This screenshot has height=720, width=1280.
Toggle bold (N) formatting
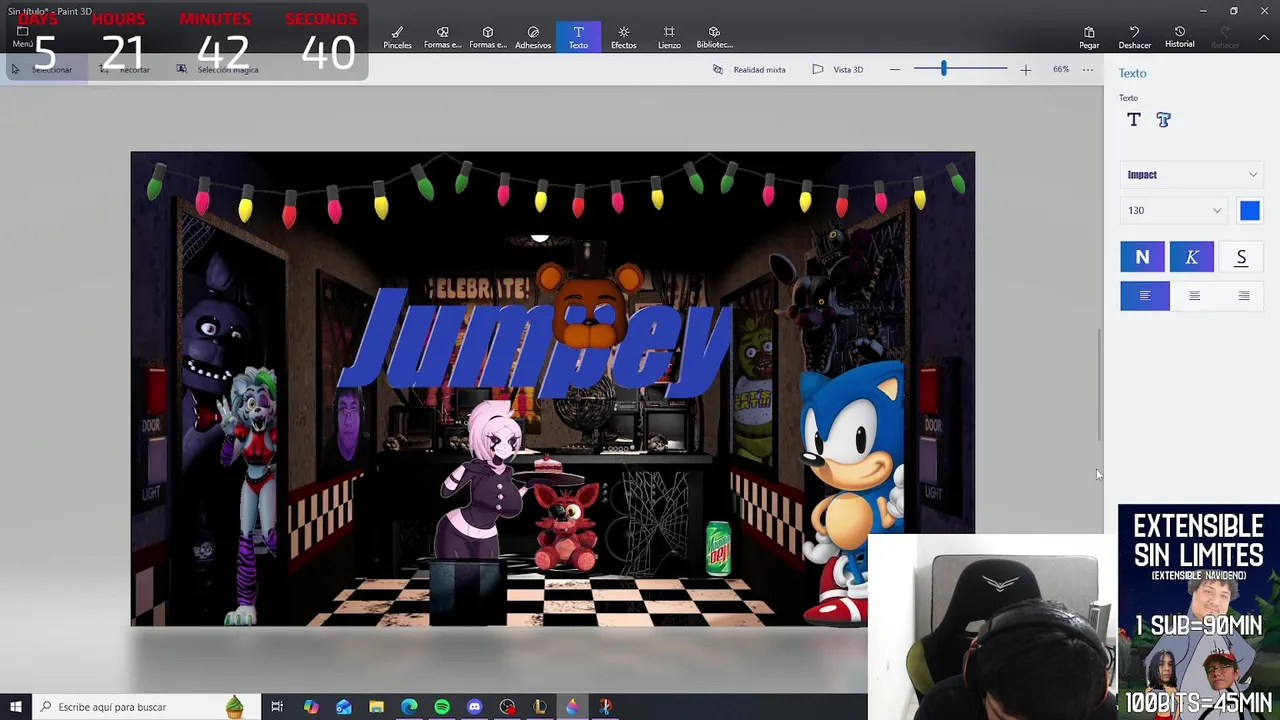(x=1142, y=257)
